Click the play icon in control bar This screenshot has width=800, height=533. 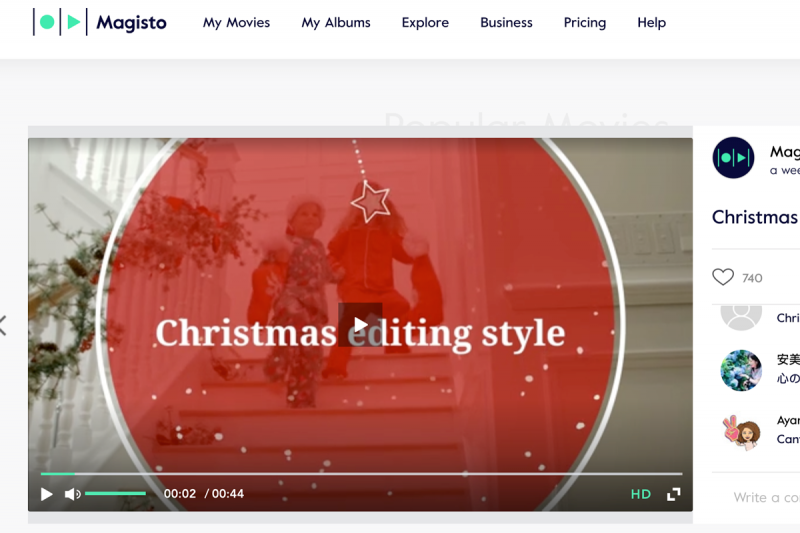coord(46,494)
